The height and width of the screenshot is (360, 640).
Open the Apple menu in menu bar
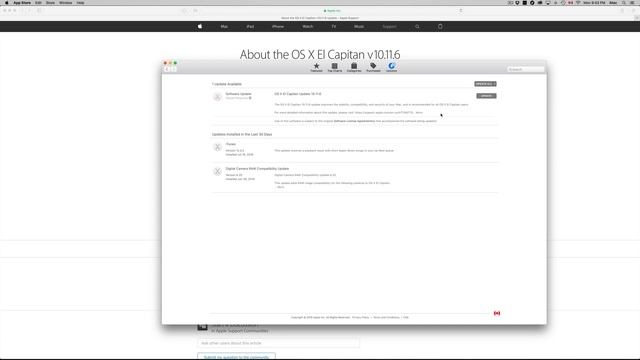(x=6, y=3)
